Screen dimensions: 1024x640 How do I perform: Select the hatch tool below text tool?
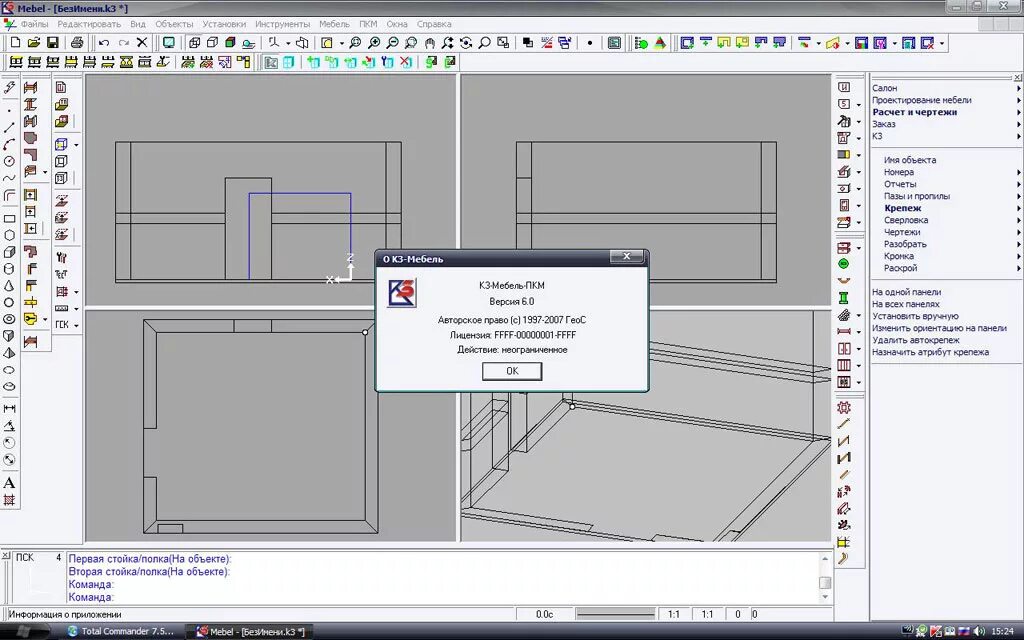pos(9,500)
